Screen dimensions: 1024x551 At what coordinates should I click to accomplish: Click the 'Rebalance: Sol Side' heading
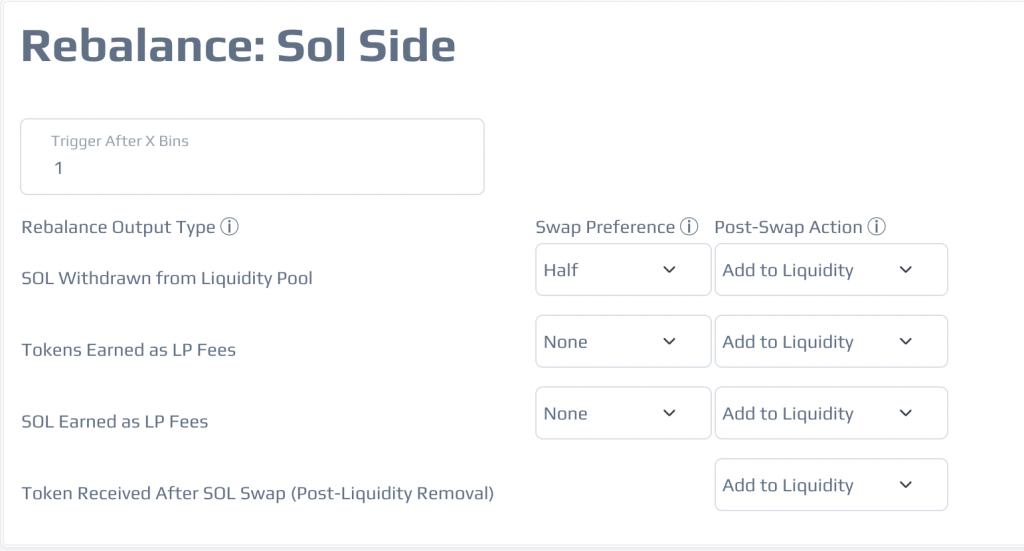pos(238,46)
